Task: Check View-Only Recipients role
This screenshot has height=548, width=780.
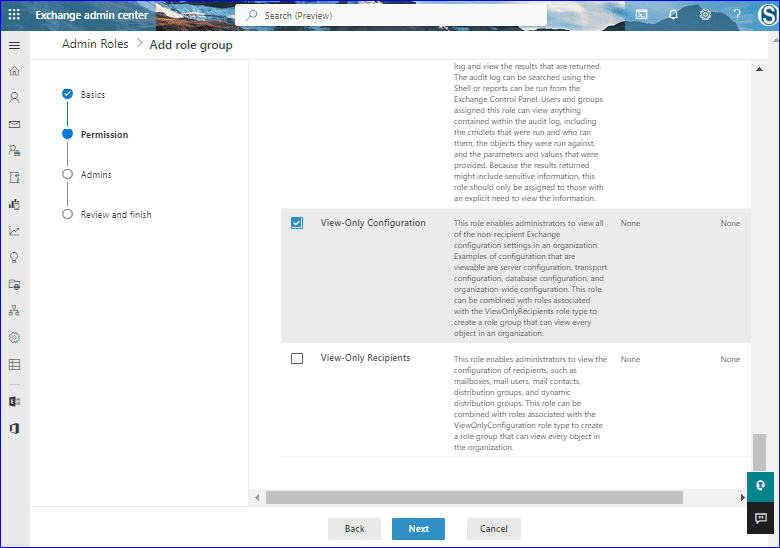Action: click(x=297, y=359)
